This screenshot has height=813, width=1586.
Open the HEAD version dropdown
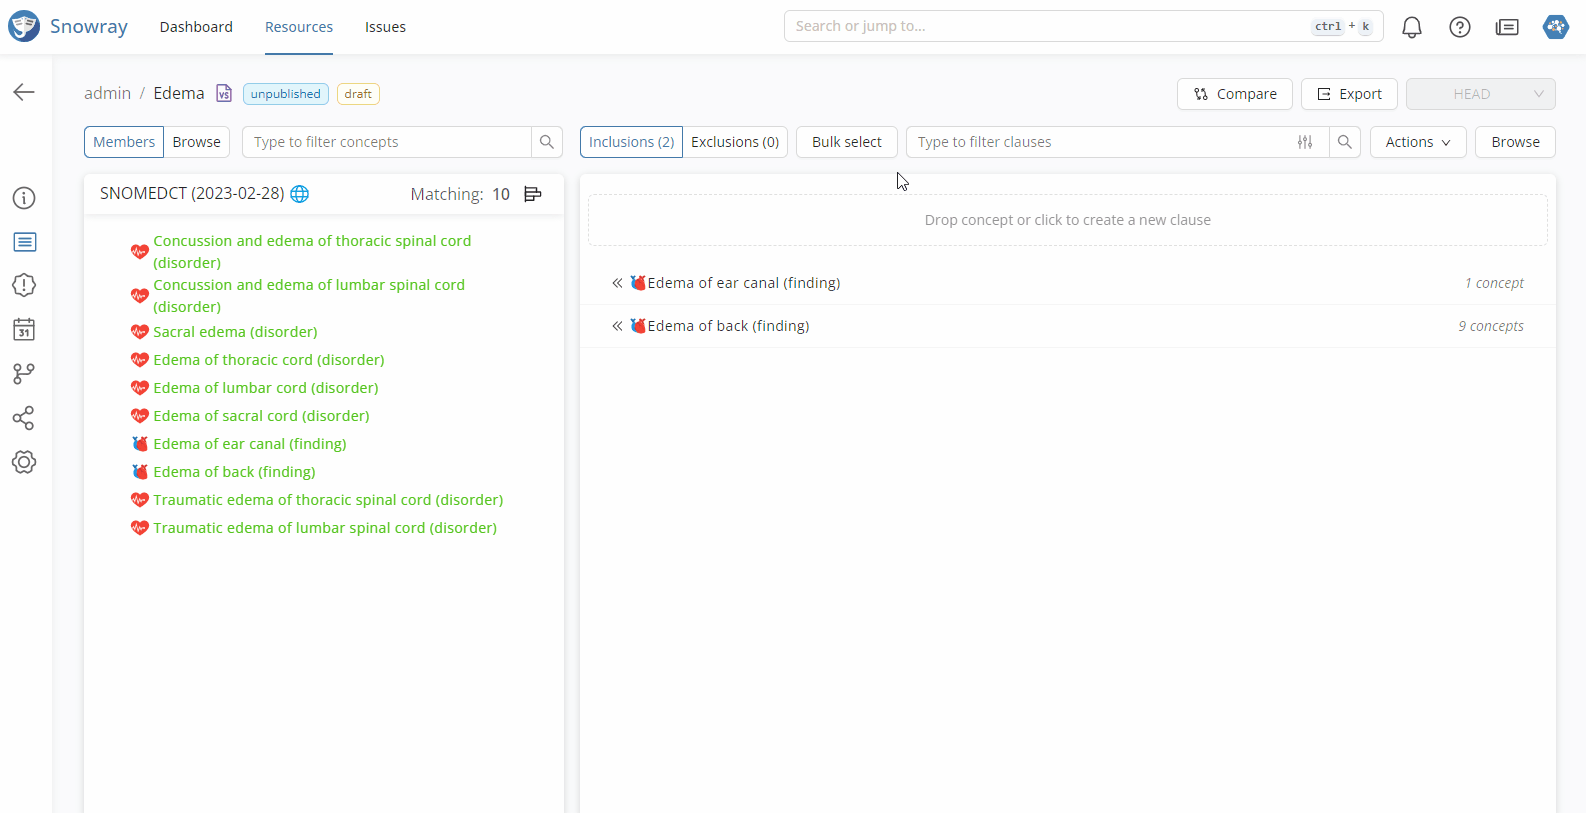(1480, 94)
